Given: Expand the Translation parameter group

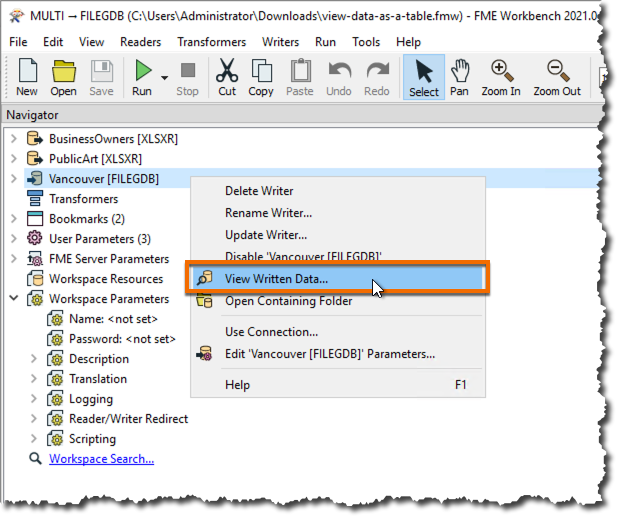Looking at the screenshot, I should pos(34,378).
